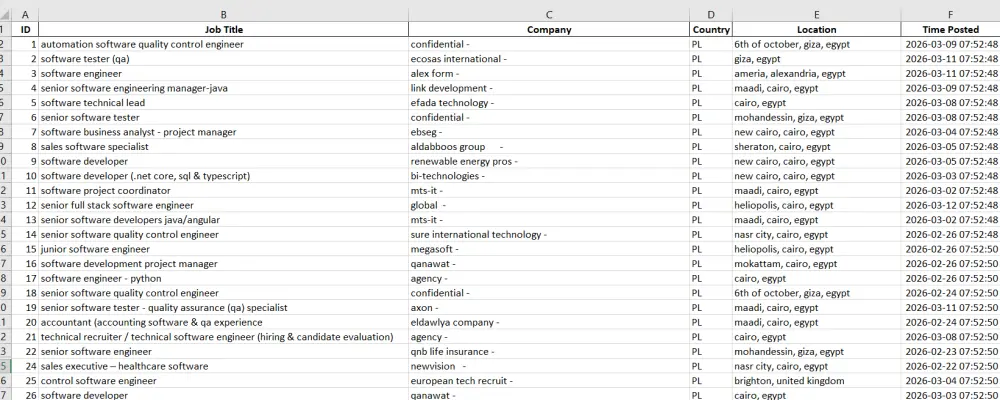
Task: Select column F header
Action: pyautogui.click(x=951, y=15)
